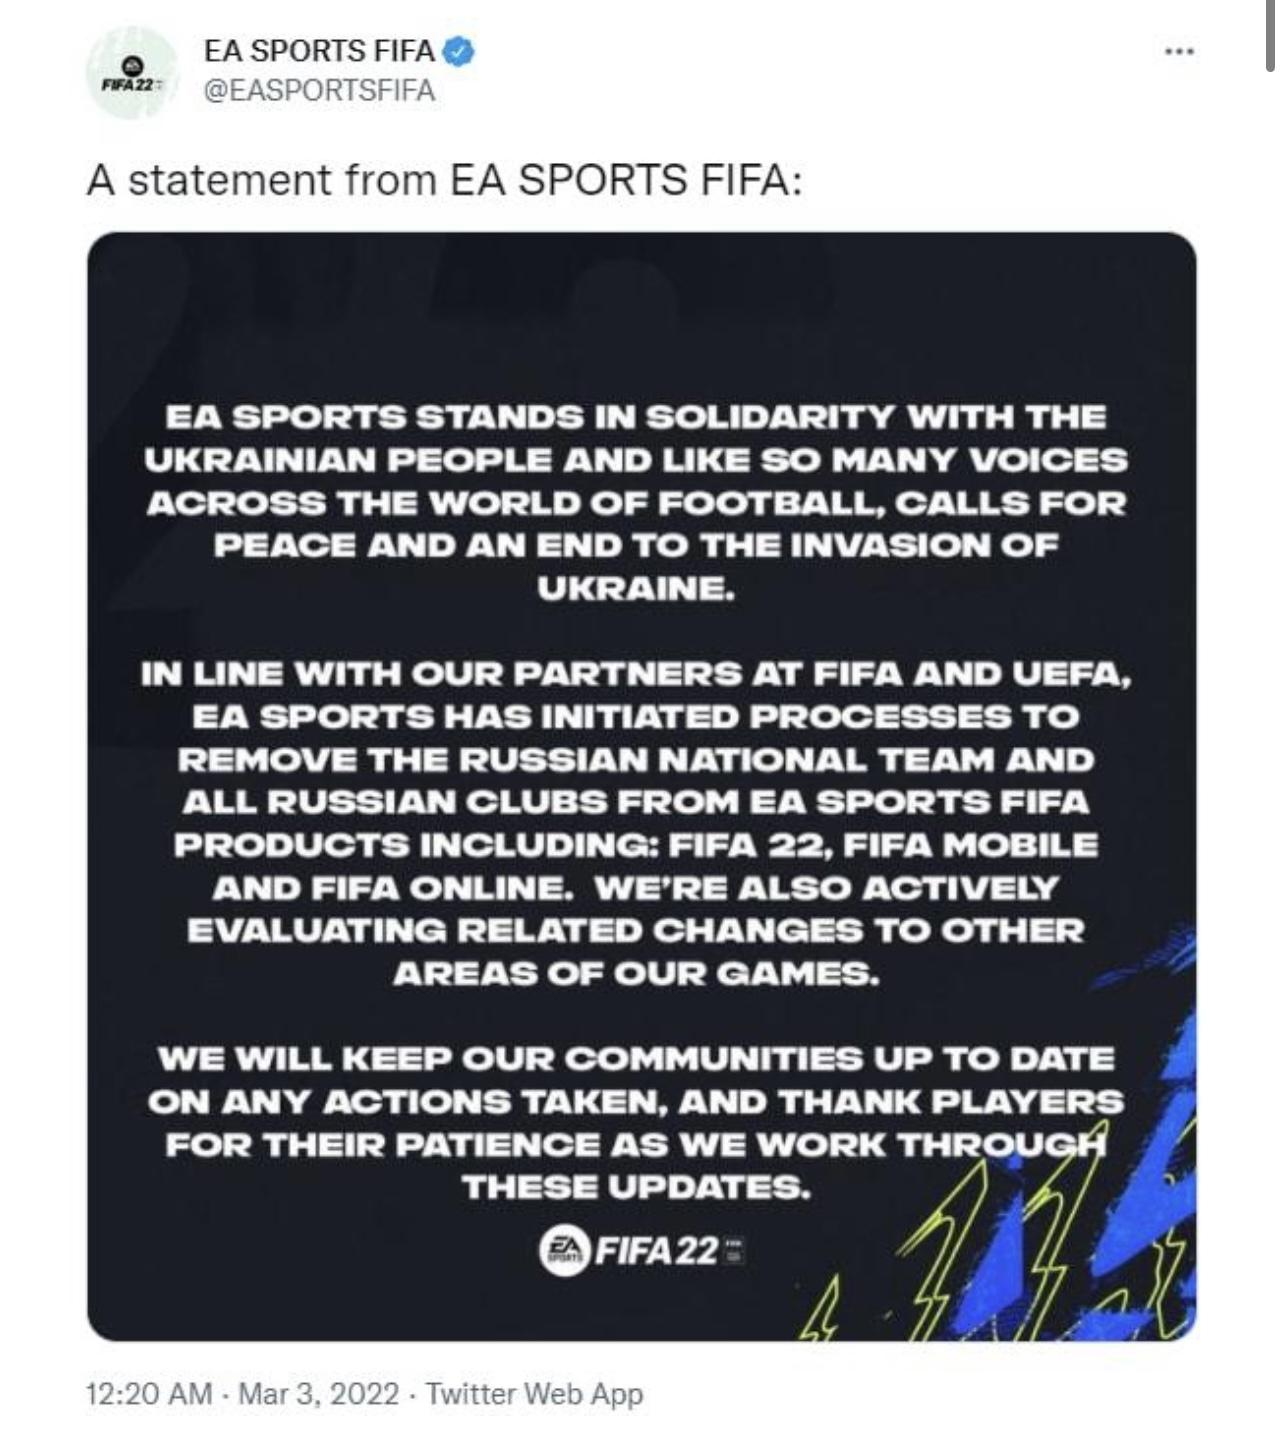
Task: Click the 12:20 AM timestamp
Action: coord(149,1393)
